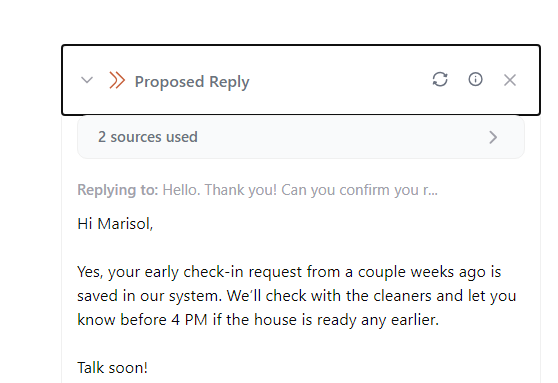The height and width of the screenshot is (383, 558).
Task: Click the truncated "r..." ending of the quoted message
Action: 430,190
